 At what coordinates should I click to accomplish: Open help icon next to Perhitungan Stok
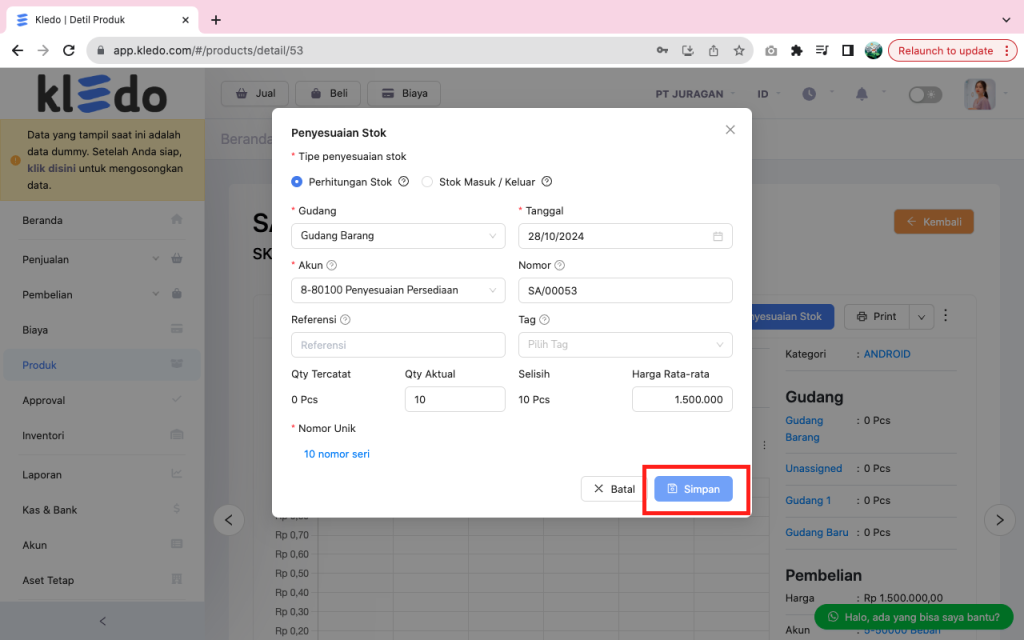tap(404, 182)
